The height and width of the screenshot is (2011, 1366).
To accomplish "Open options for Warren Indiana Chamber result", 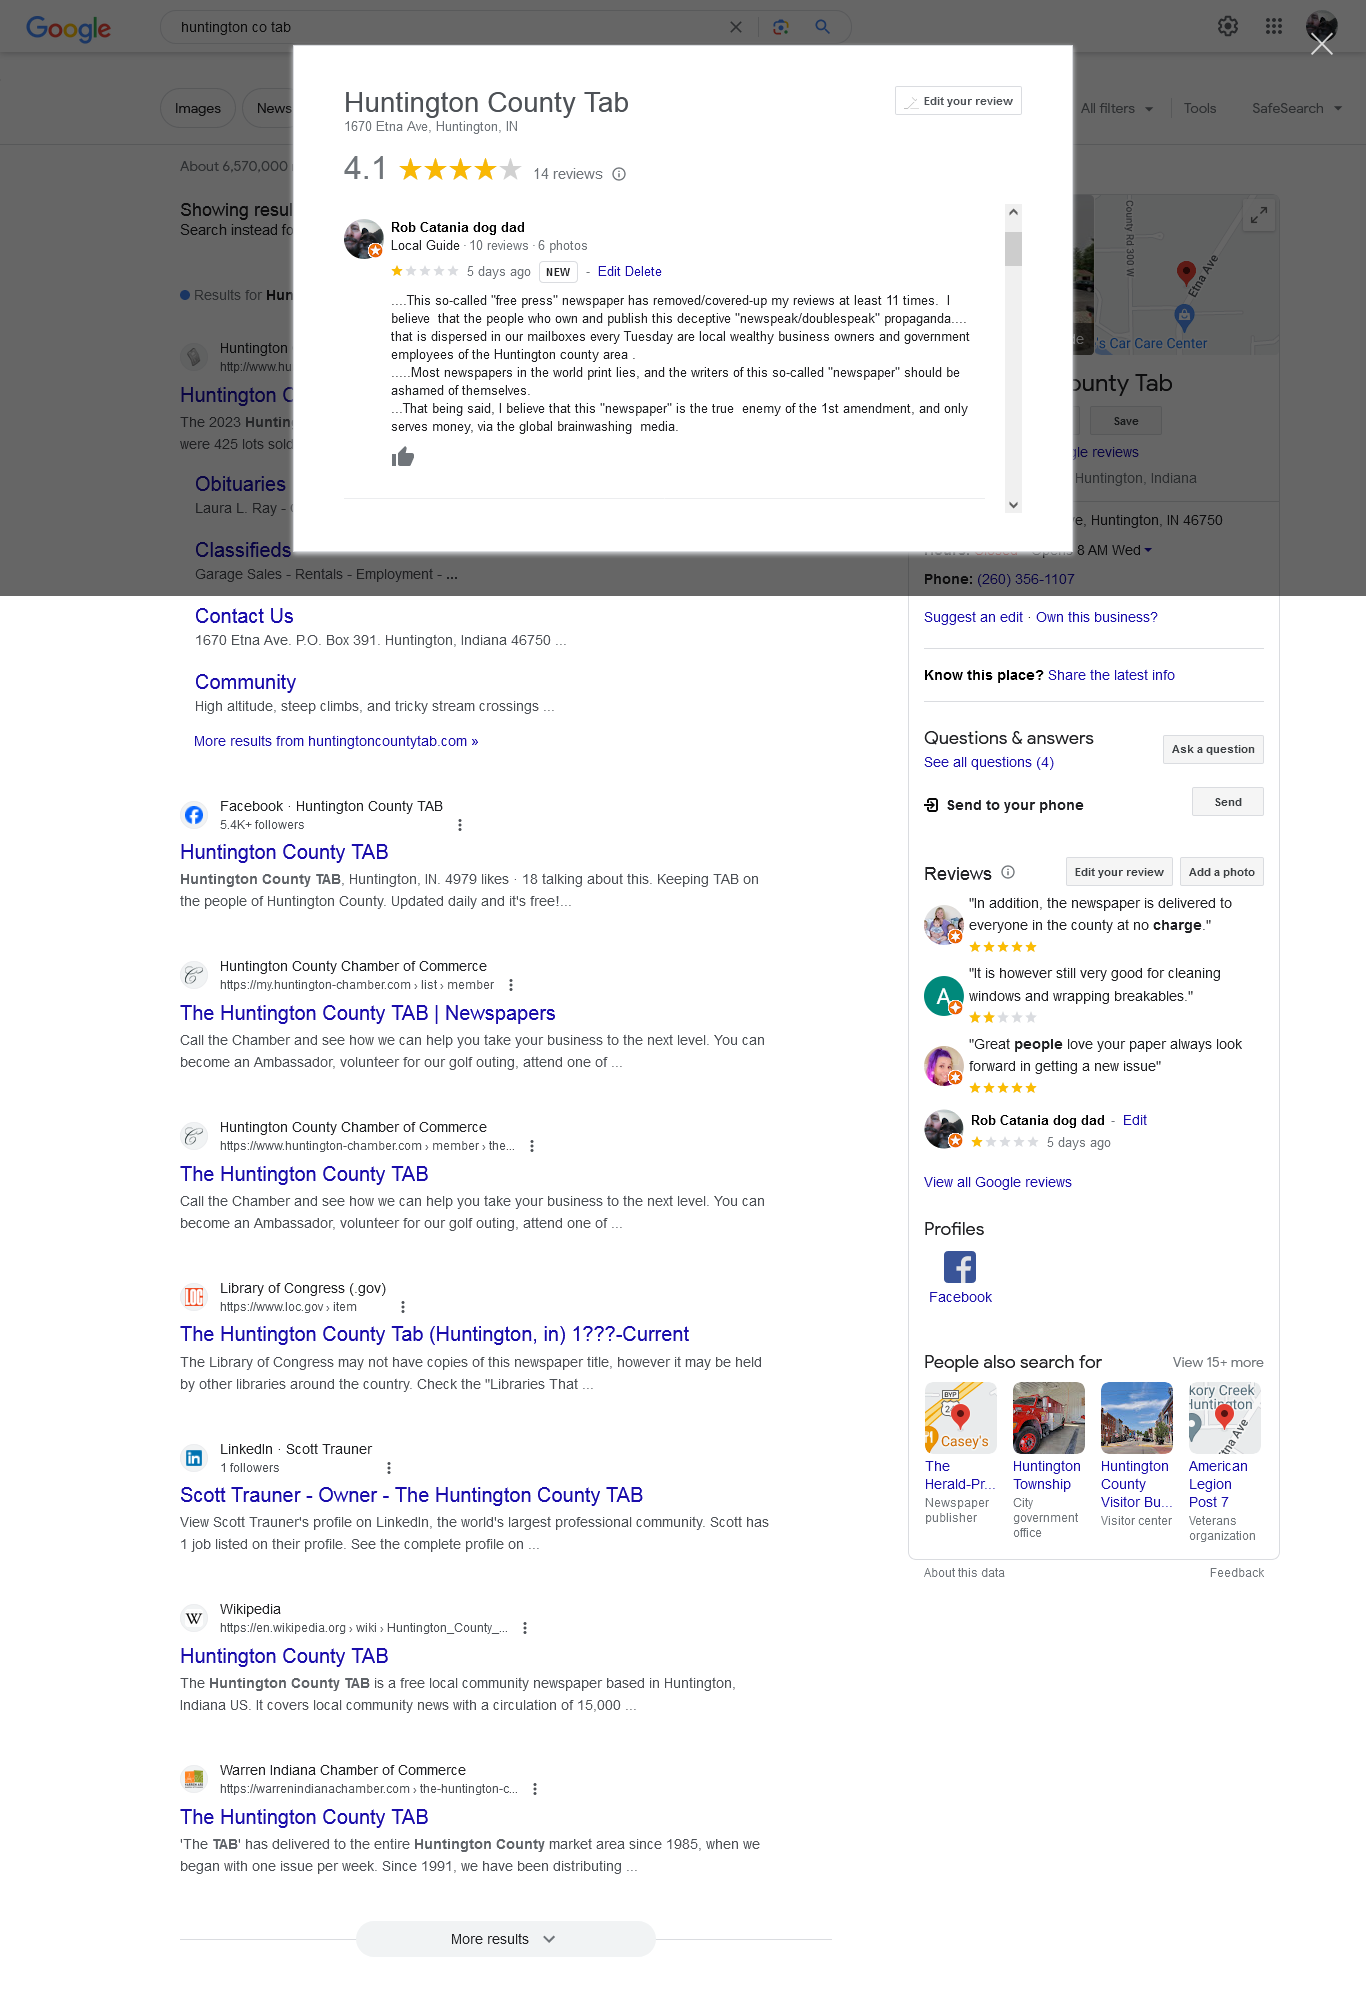I will [535, 1789].
